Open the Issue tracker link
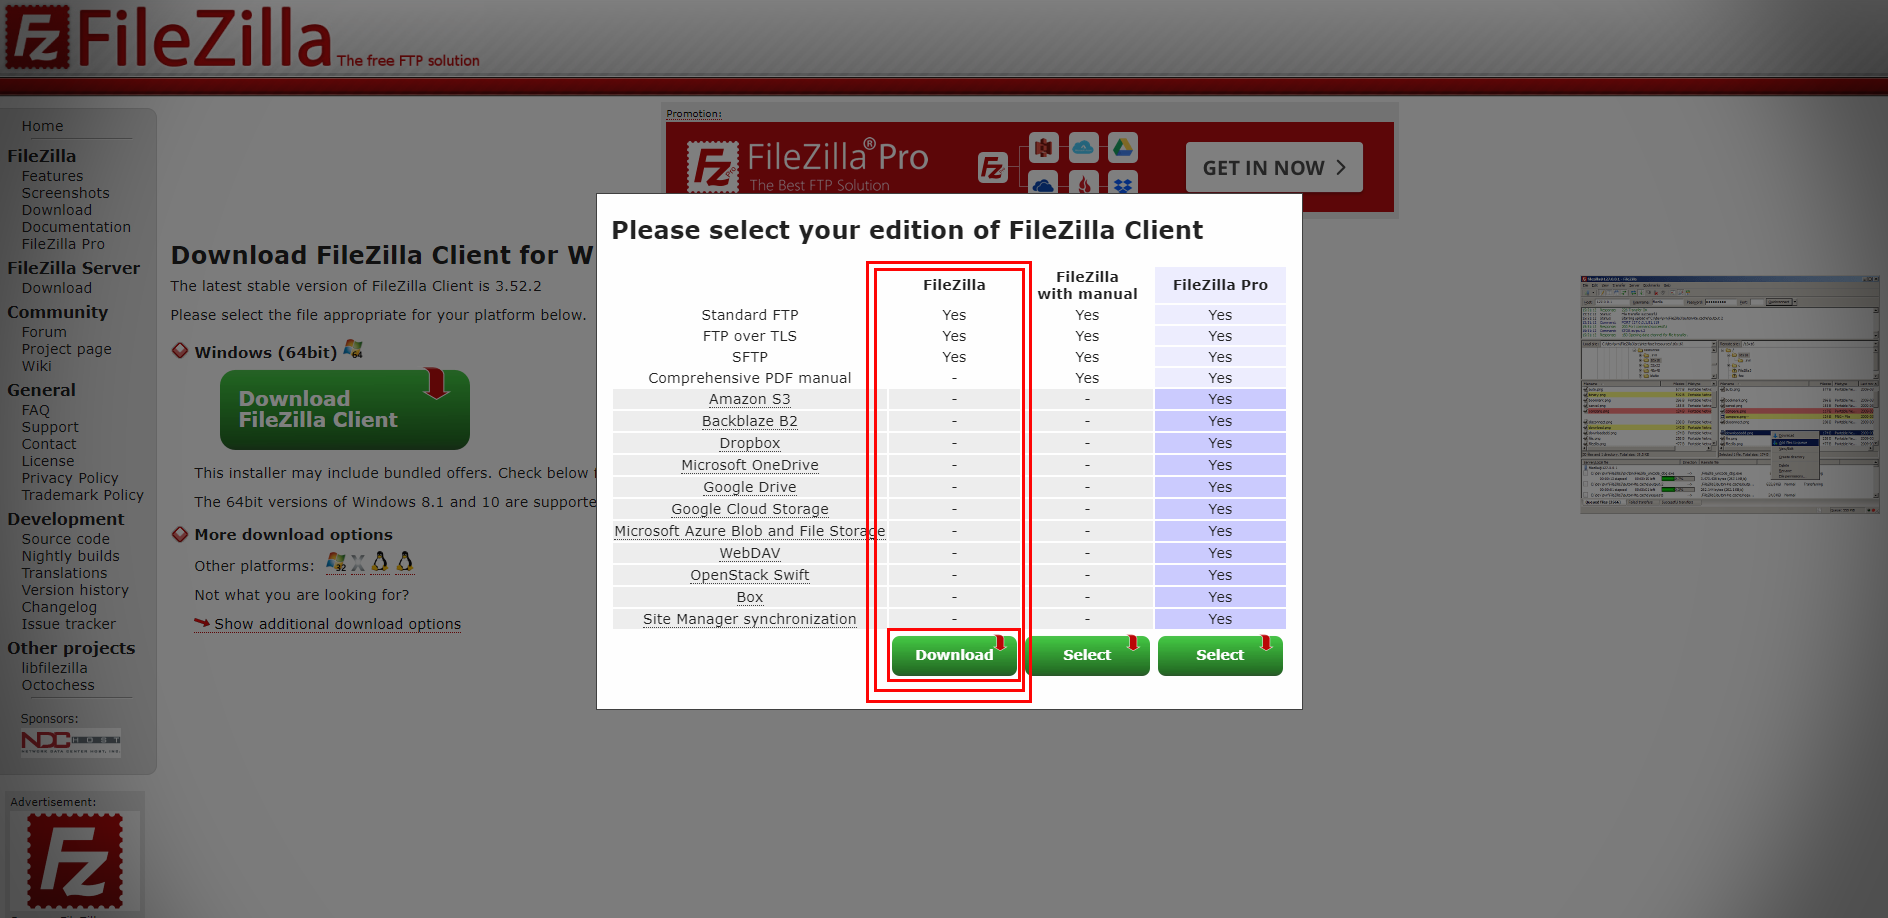The width and height of the screenshot is (1888, 918). [x=69, y=624]
